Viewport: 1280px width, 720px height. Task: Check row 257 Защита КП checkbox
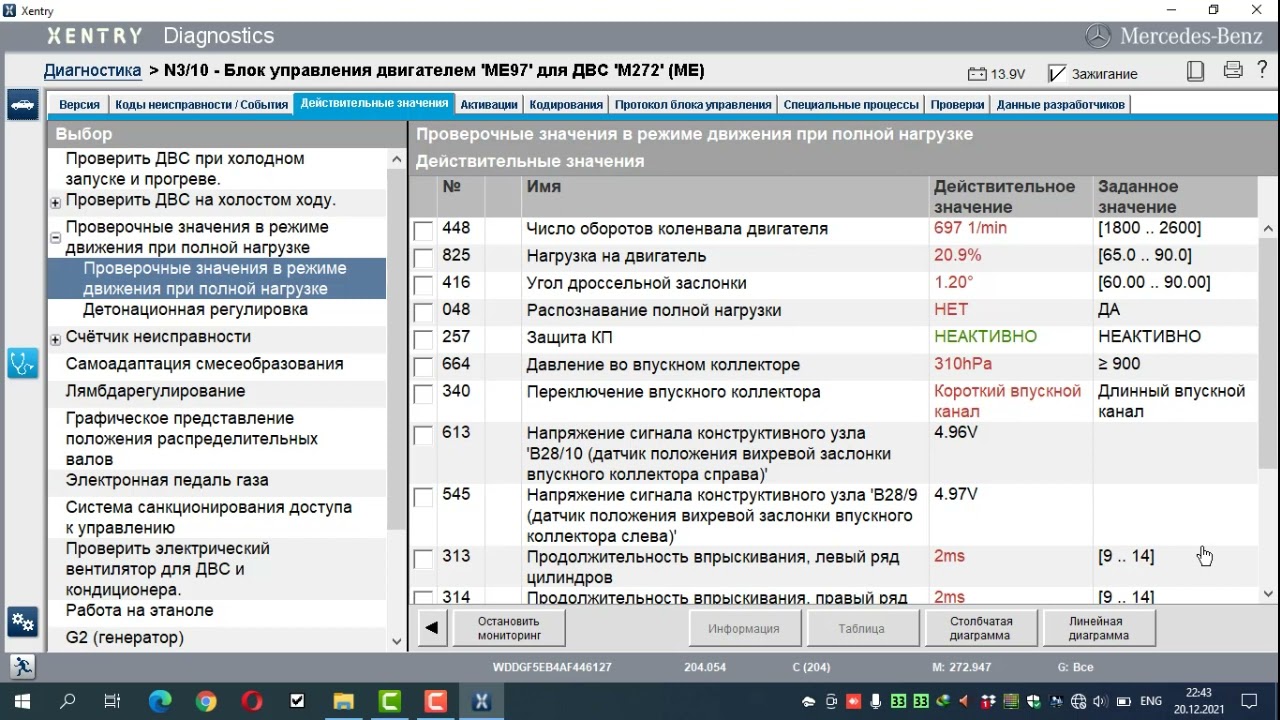(x=423, y=339)
